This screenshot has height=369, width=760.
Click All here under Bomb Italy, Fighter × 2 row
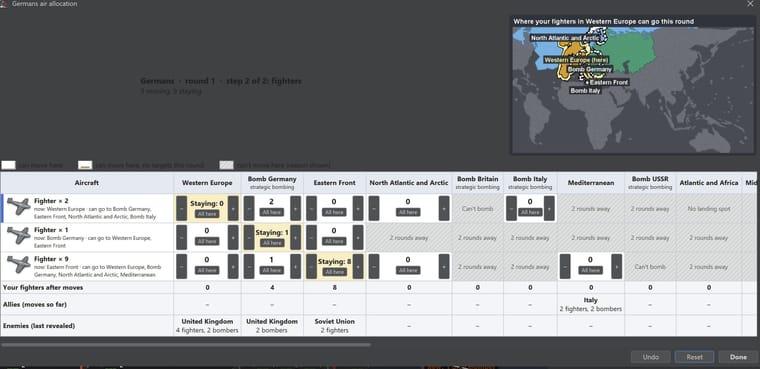pos(530,212)
